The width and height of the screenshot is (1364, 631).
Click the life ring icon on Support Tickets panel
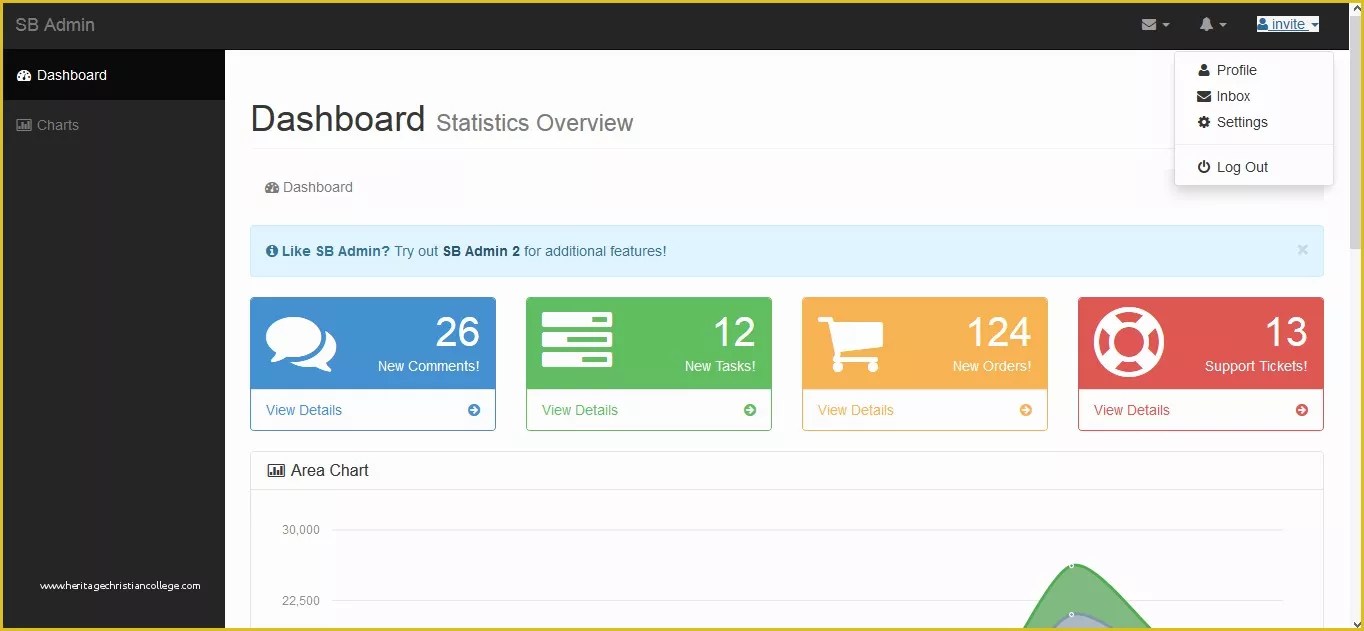coord(1128,341)
